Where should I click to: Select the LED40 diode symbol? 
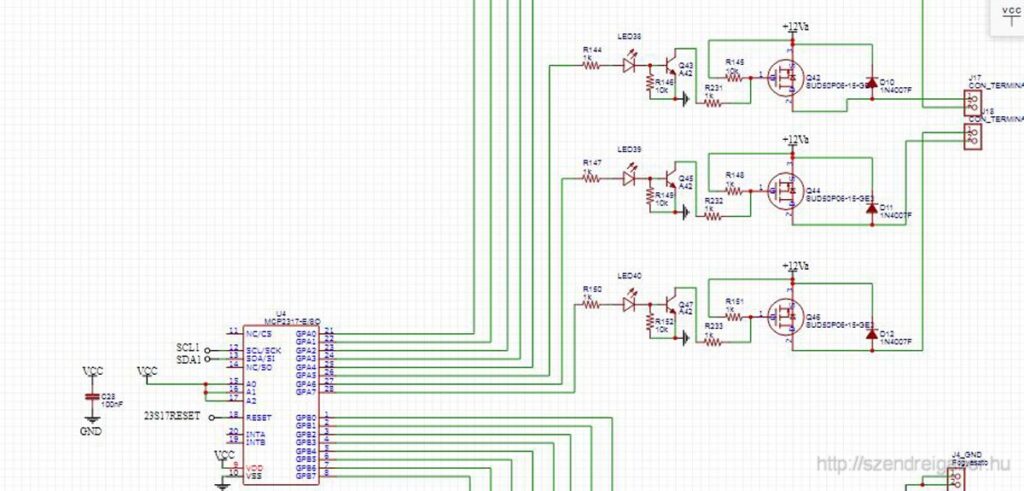click(x=630, y=304)
